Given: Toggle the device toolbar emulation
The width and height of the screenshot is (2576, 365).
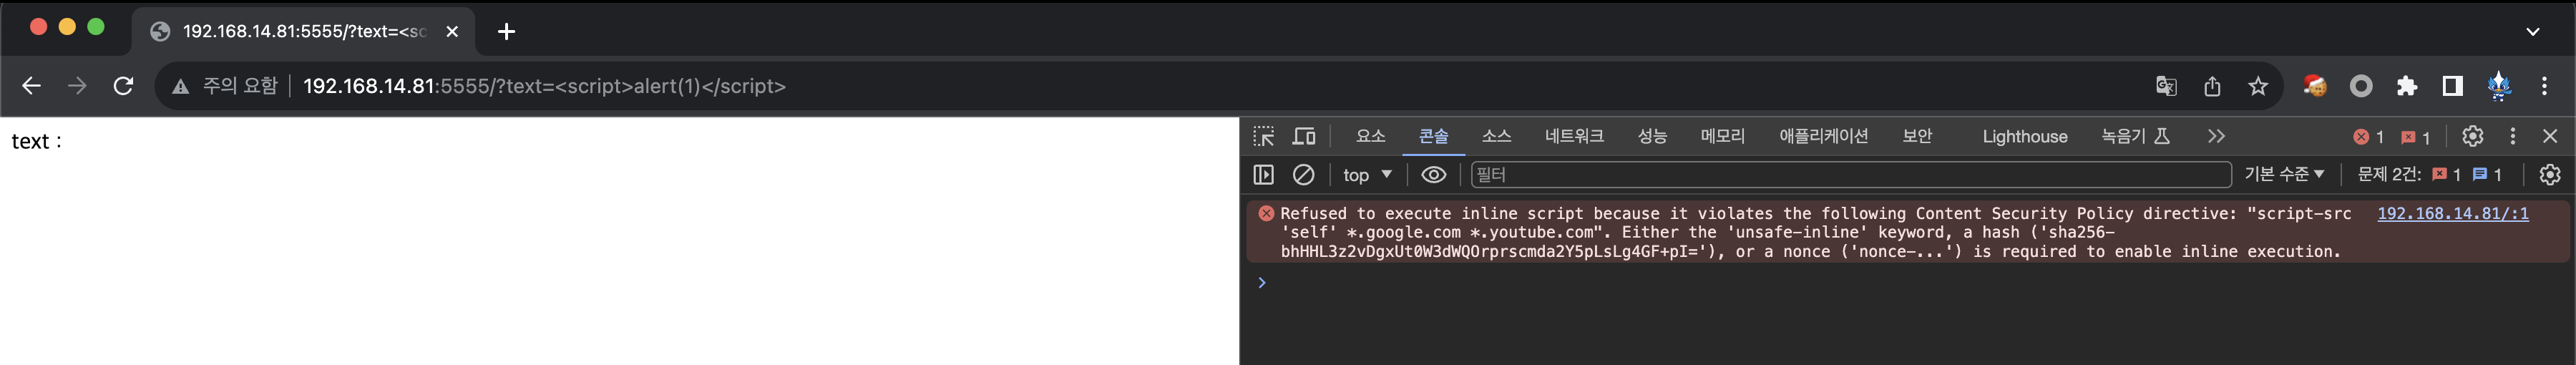Looking at the screenshot, I should (x=1304, y=136).
